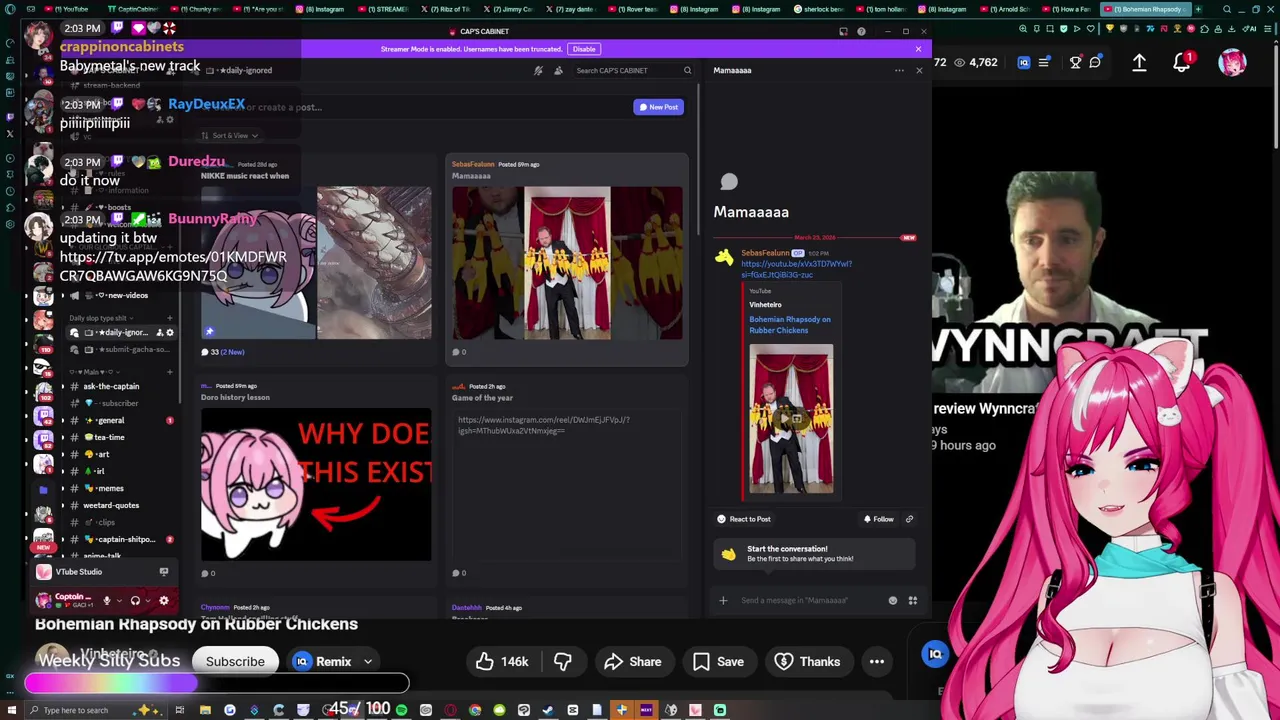Follow the Mamaaaaa thread
The width and height of the screenshot is (1280, 720).
point(878,519)
